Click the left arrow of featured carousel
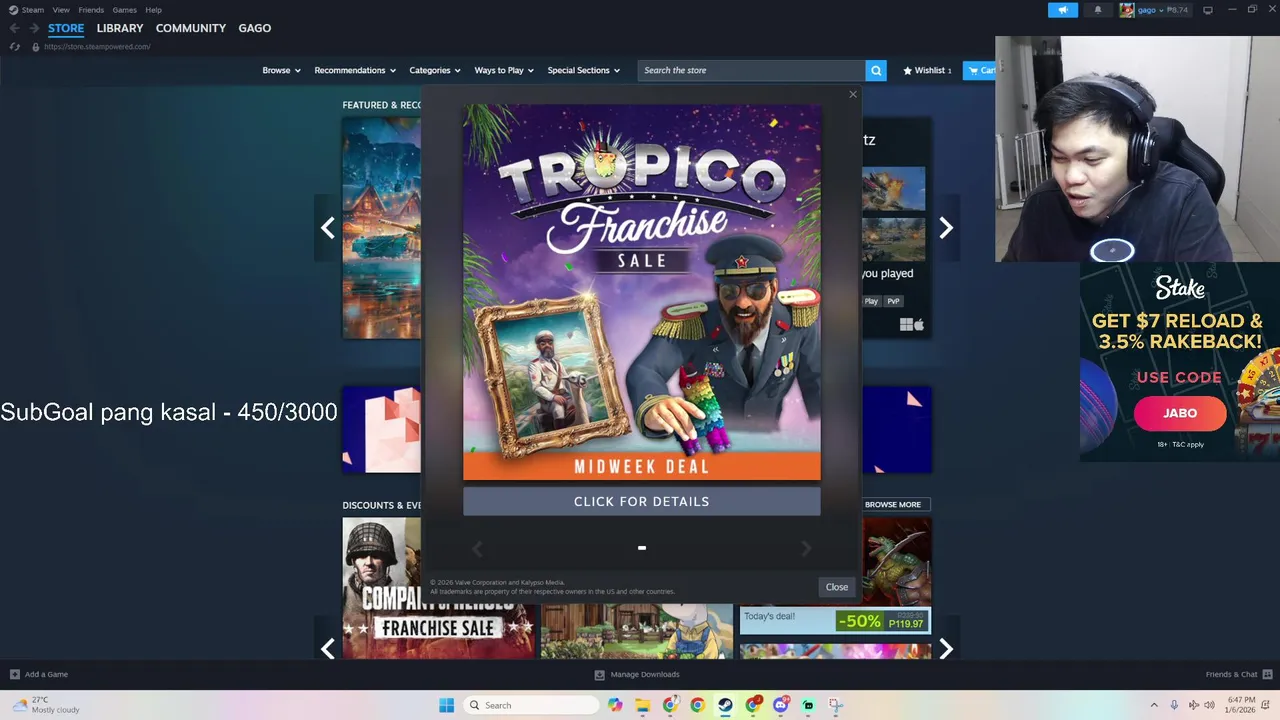Screen dimensions: 1280x720 tap(327, 228)
